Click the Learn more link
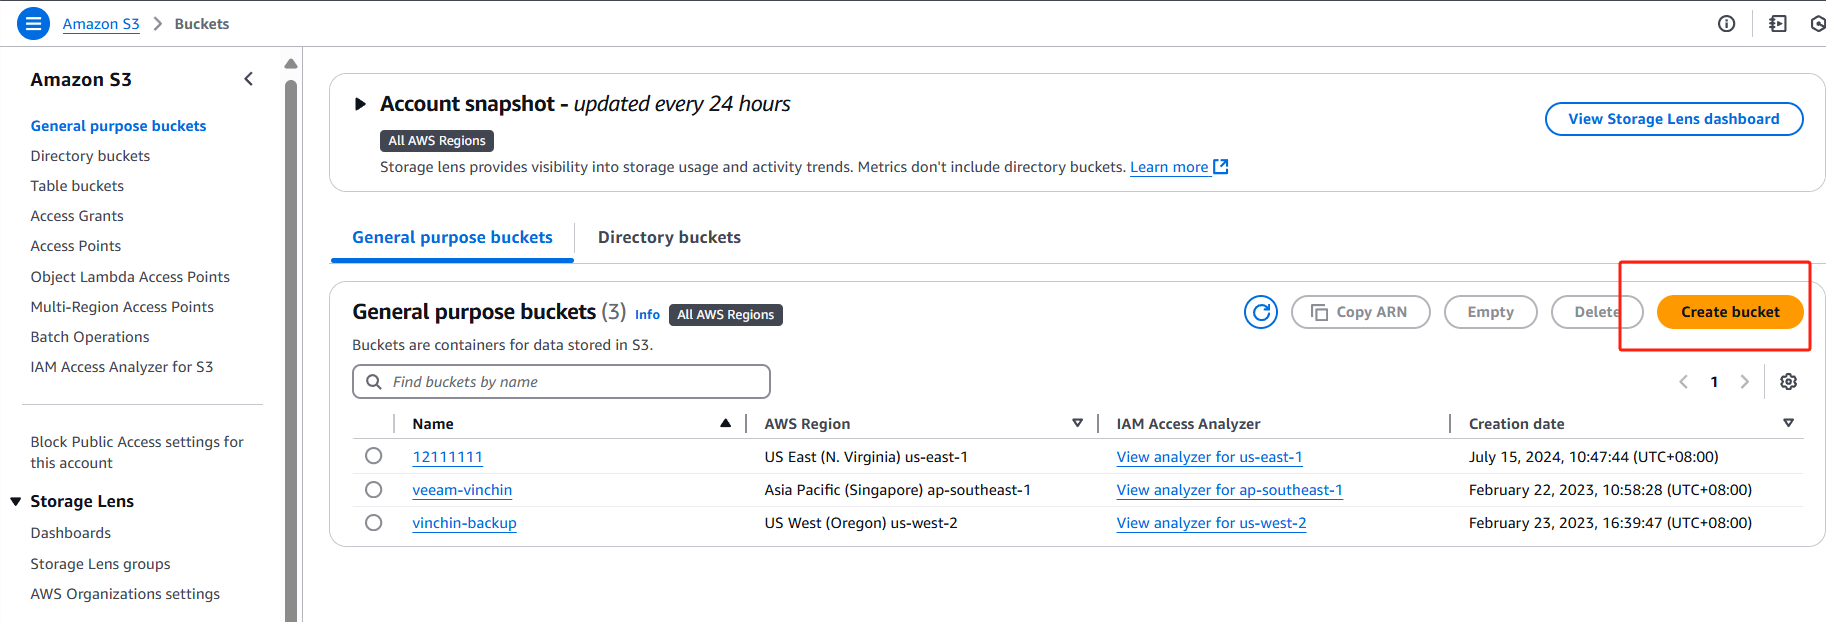 click(1169, 167)
